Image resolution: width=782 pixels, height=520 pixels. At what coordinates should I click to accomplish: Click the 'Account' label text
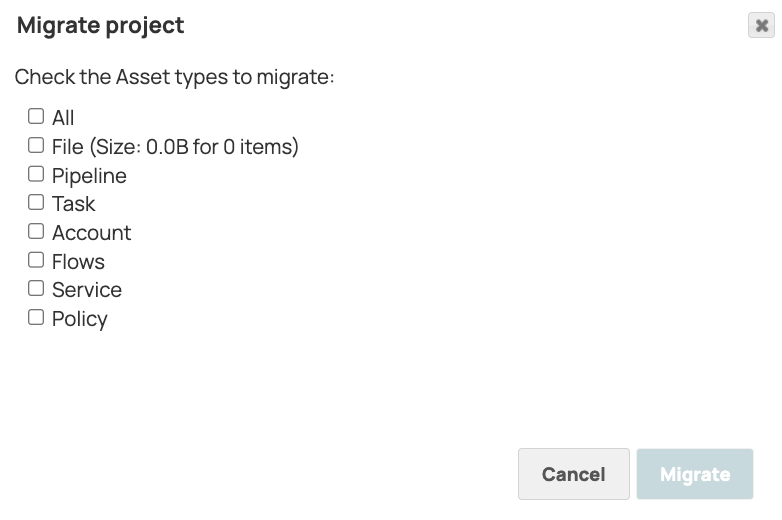pyautogui.click(x=91, y=233)
